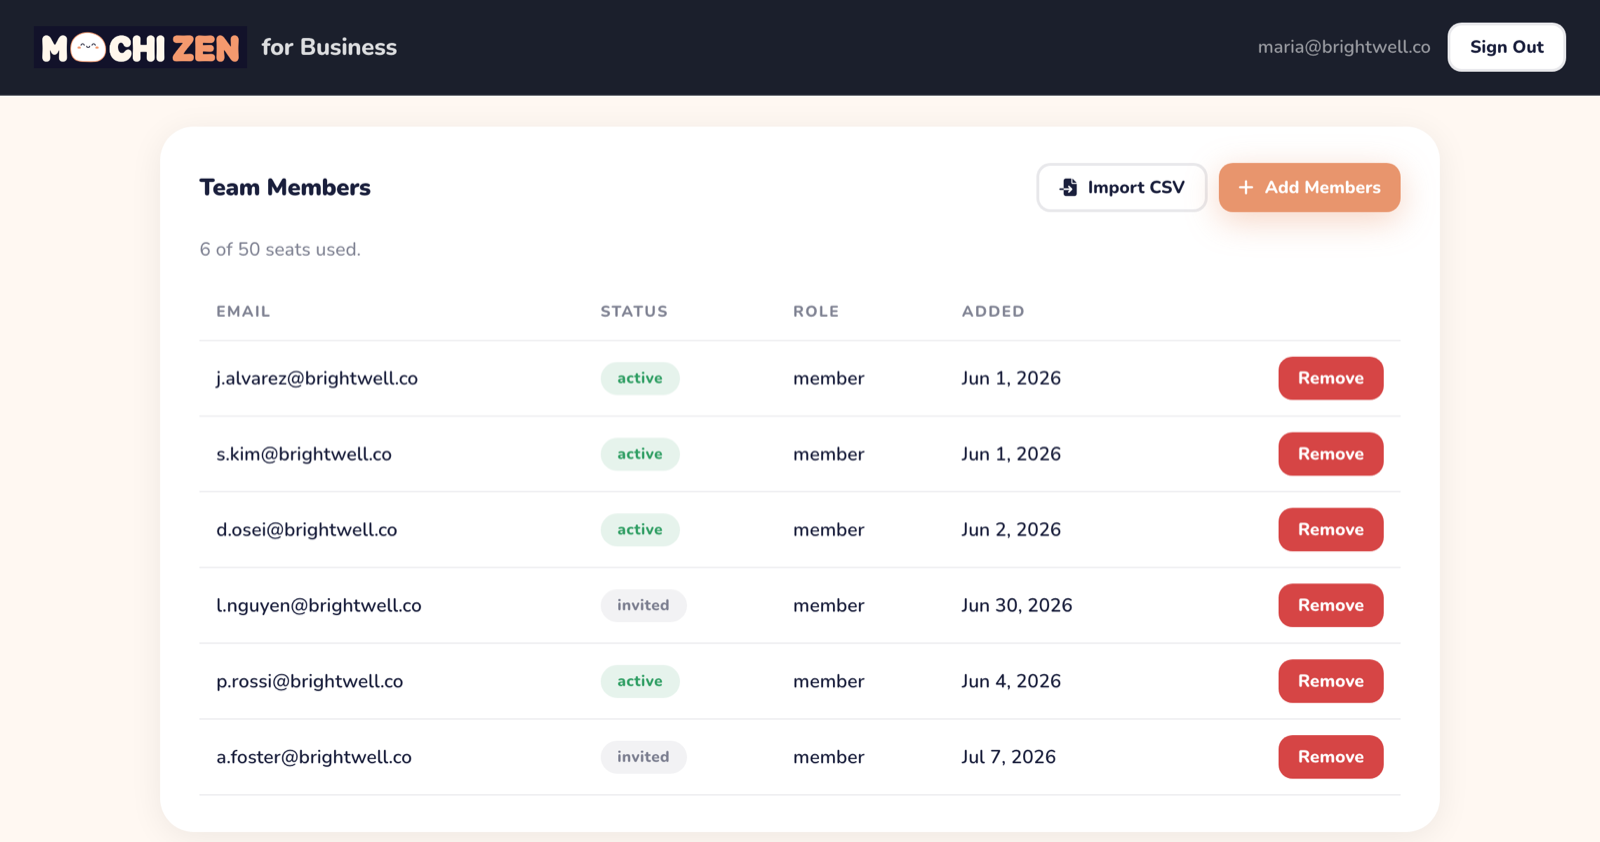Image resolution: width=1600 pixels, height=842 pixels.
Task: Click the invited badge for l.nguyen
Action: (643, 605)
